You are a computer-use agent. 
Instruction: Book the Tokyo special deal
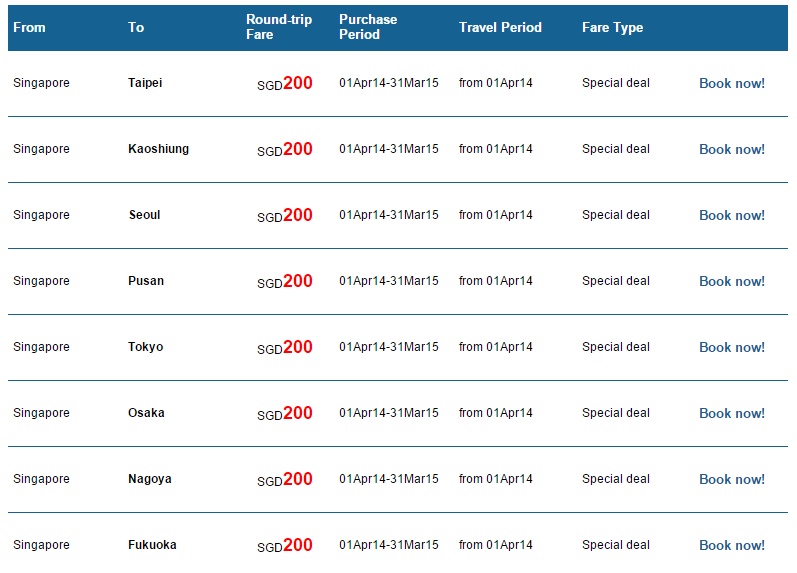pyautogui.click(x=731, y=348)
